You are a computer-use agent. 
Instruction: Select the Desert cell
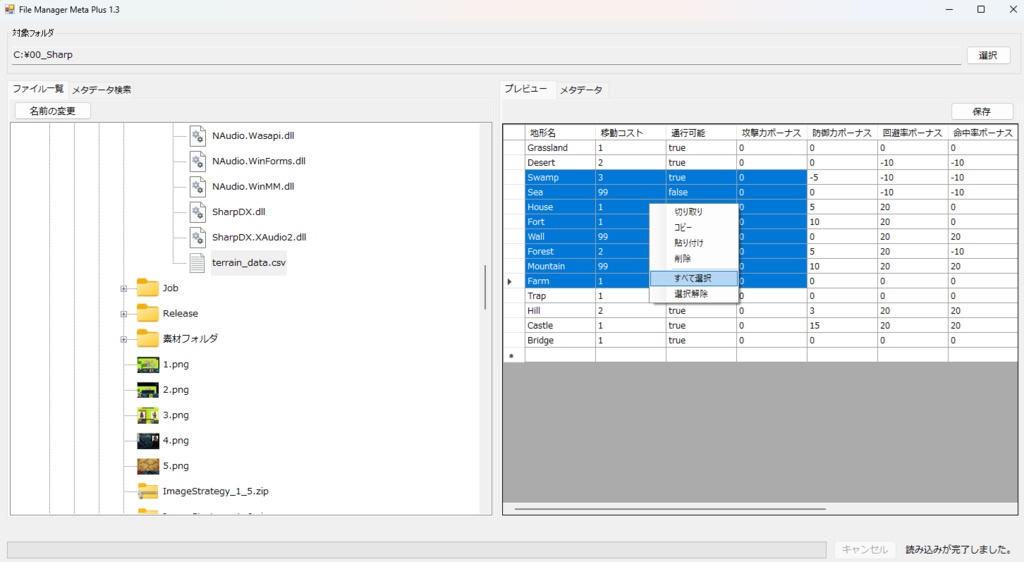[560, 163]
